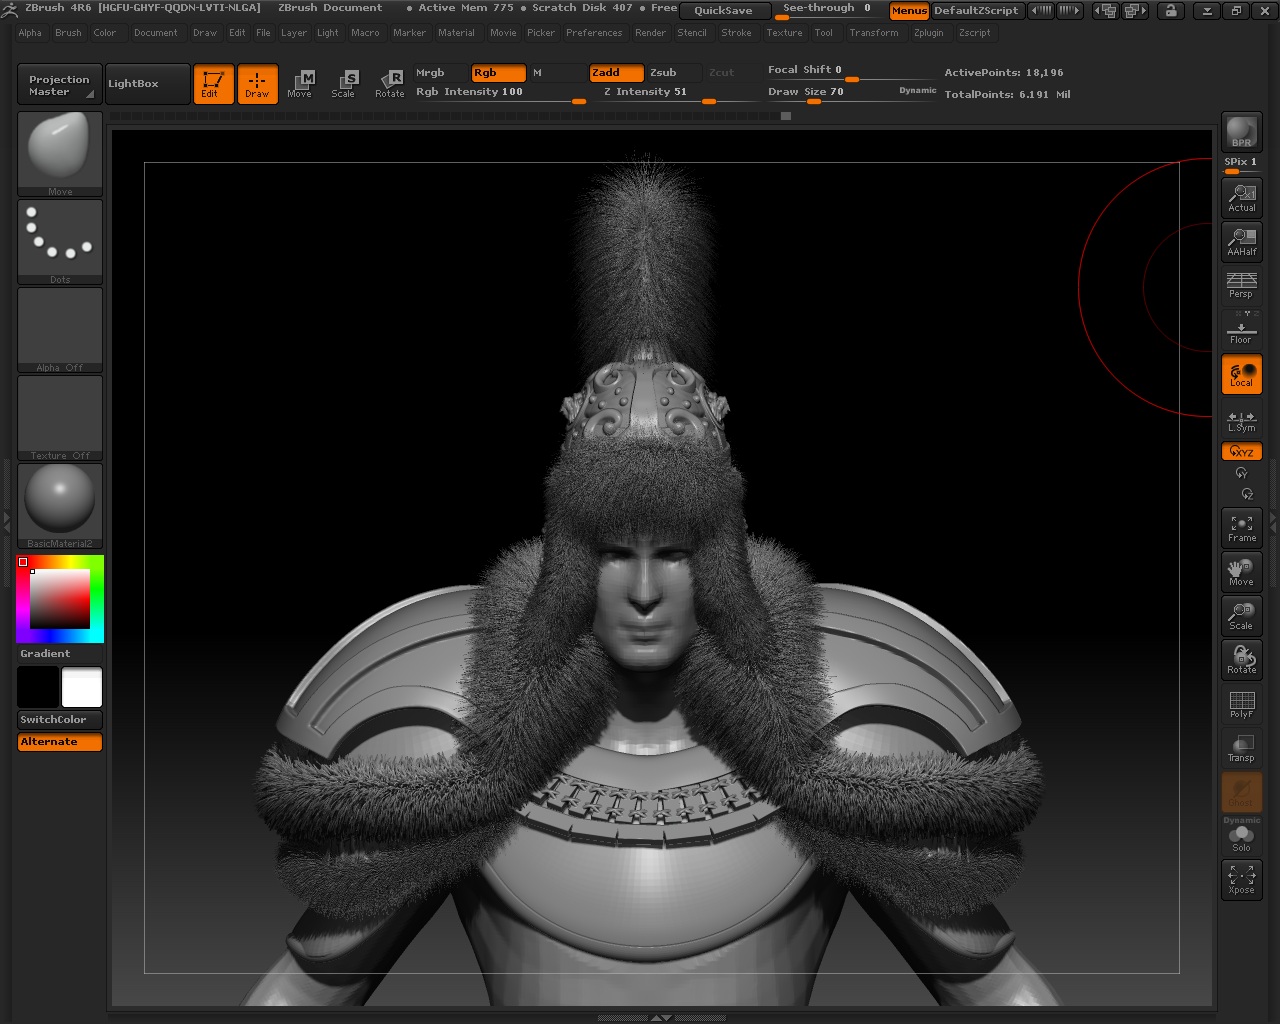The image size is (1280, 1024).
Task: Click the Xpose icon
Action: pyautogui.click(x=1241, y=879)
